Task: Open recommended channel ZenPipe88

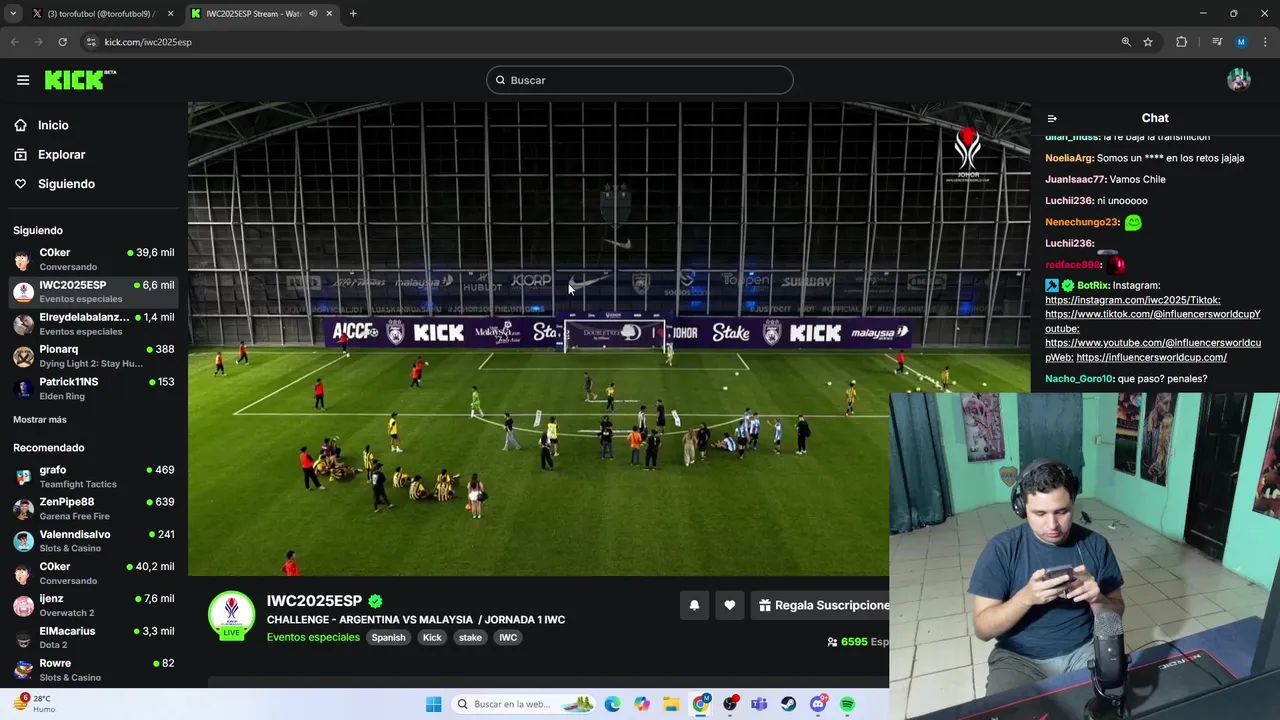Action: click(x=94, y=509)
